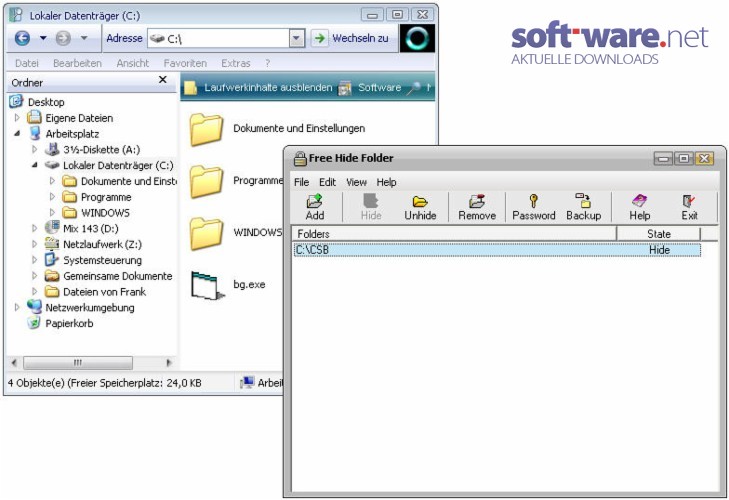Select the C:\CSB folder row
Image resolution: width=729 pixels, height=500 pixels.
(497, 250)
